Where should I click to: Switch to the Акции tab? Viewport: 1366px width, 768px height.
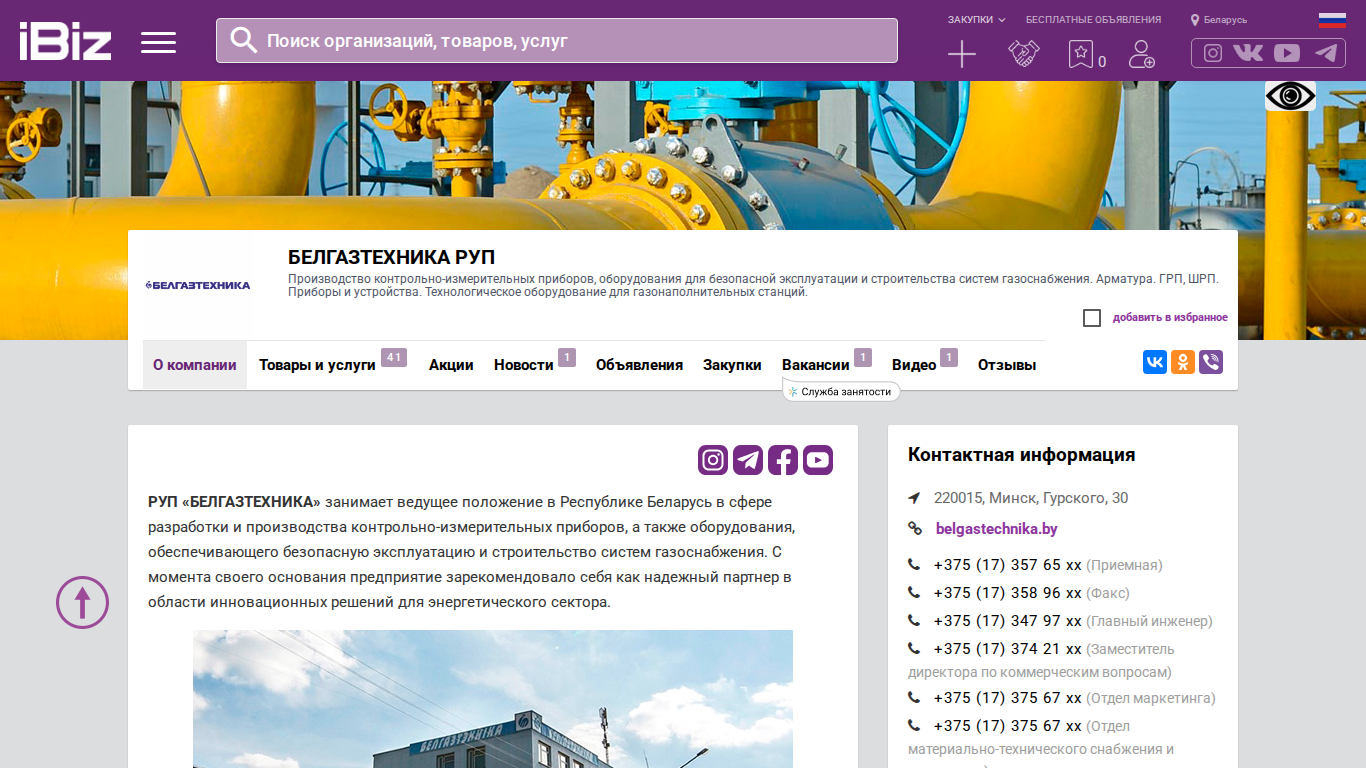[451, 365]
